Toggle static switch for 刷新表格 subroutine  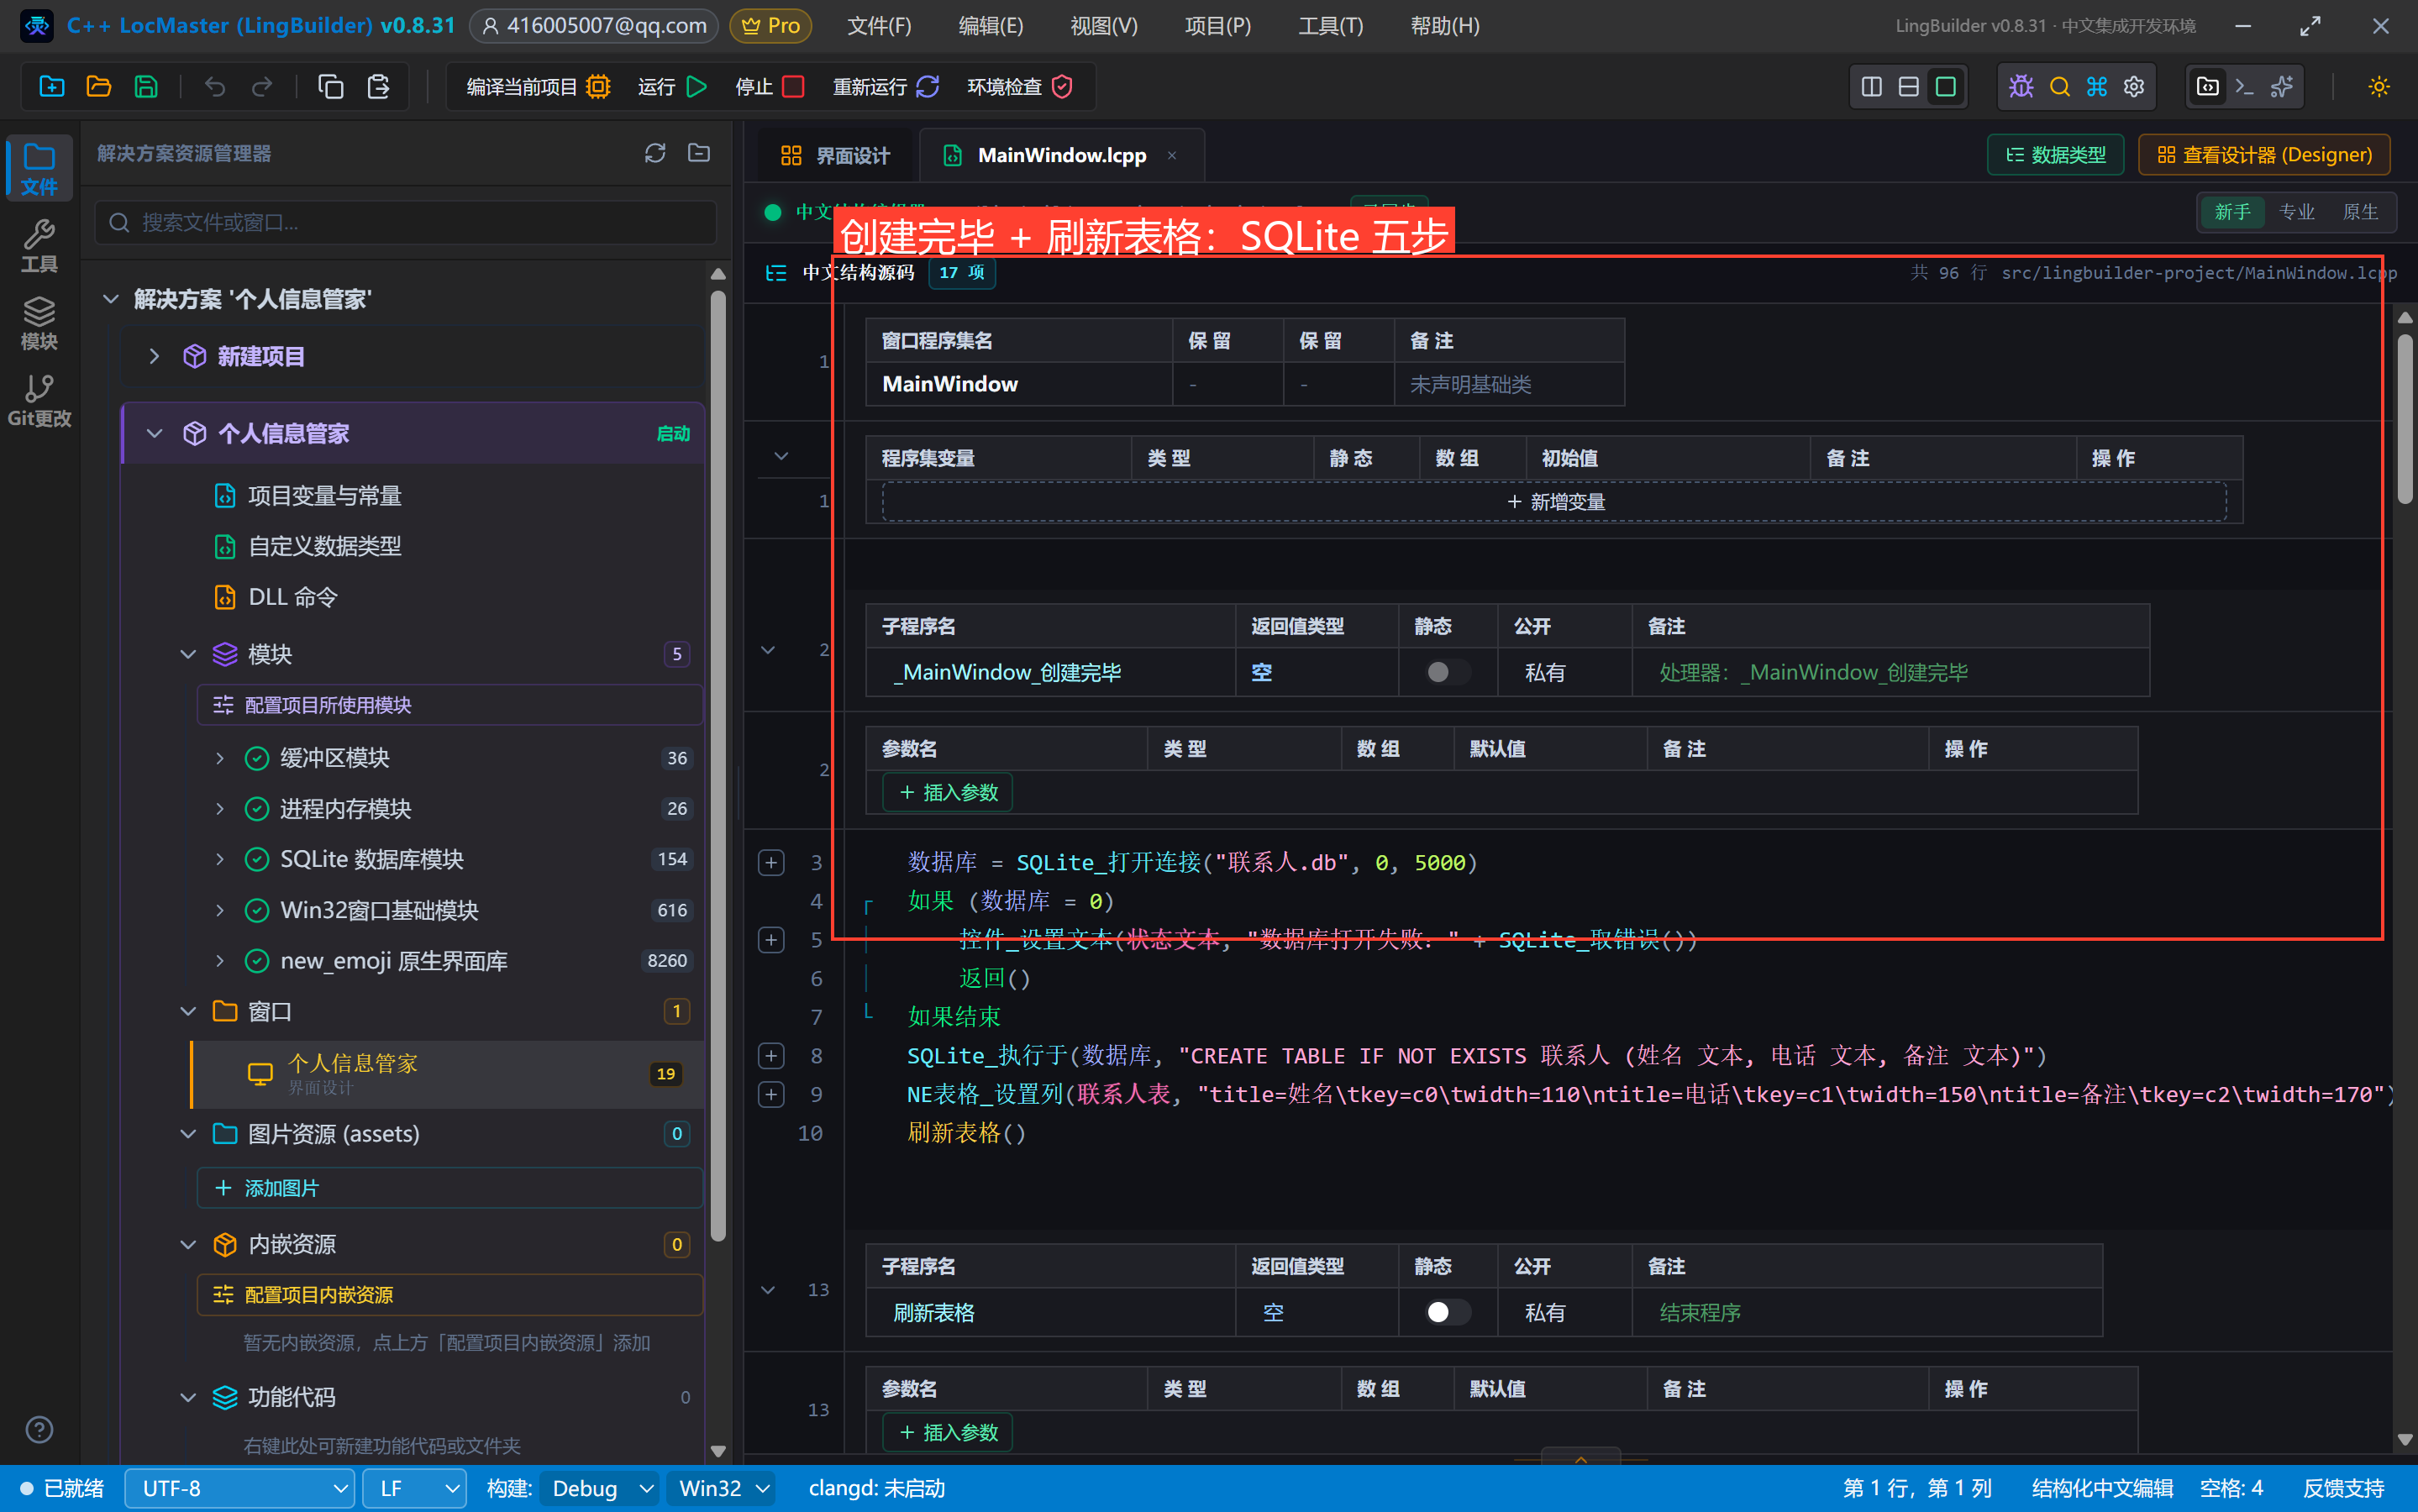[x=1447, y=1312]
